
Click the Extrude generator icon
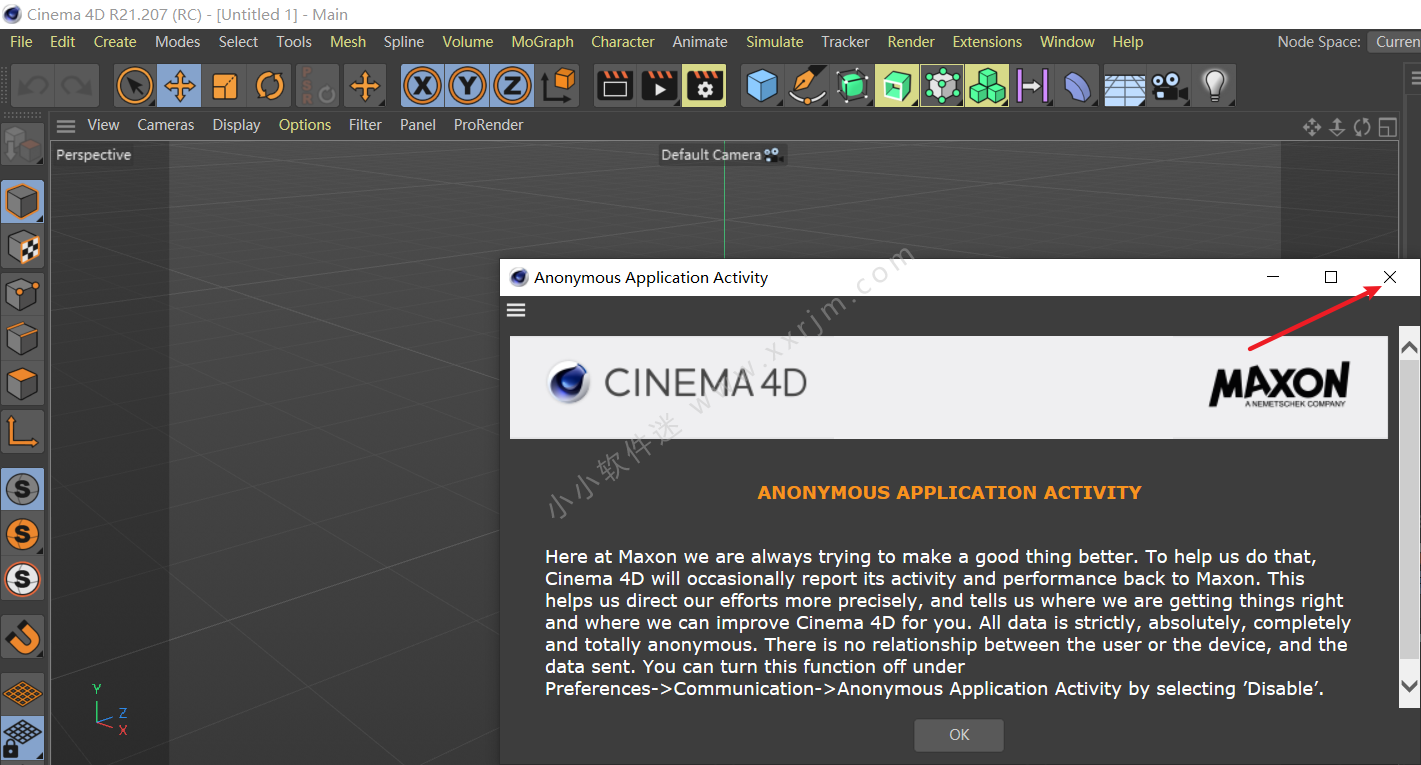point(897,86)
